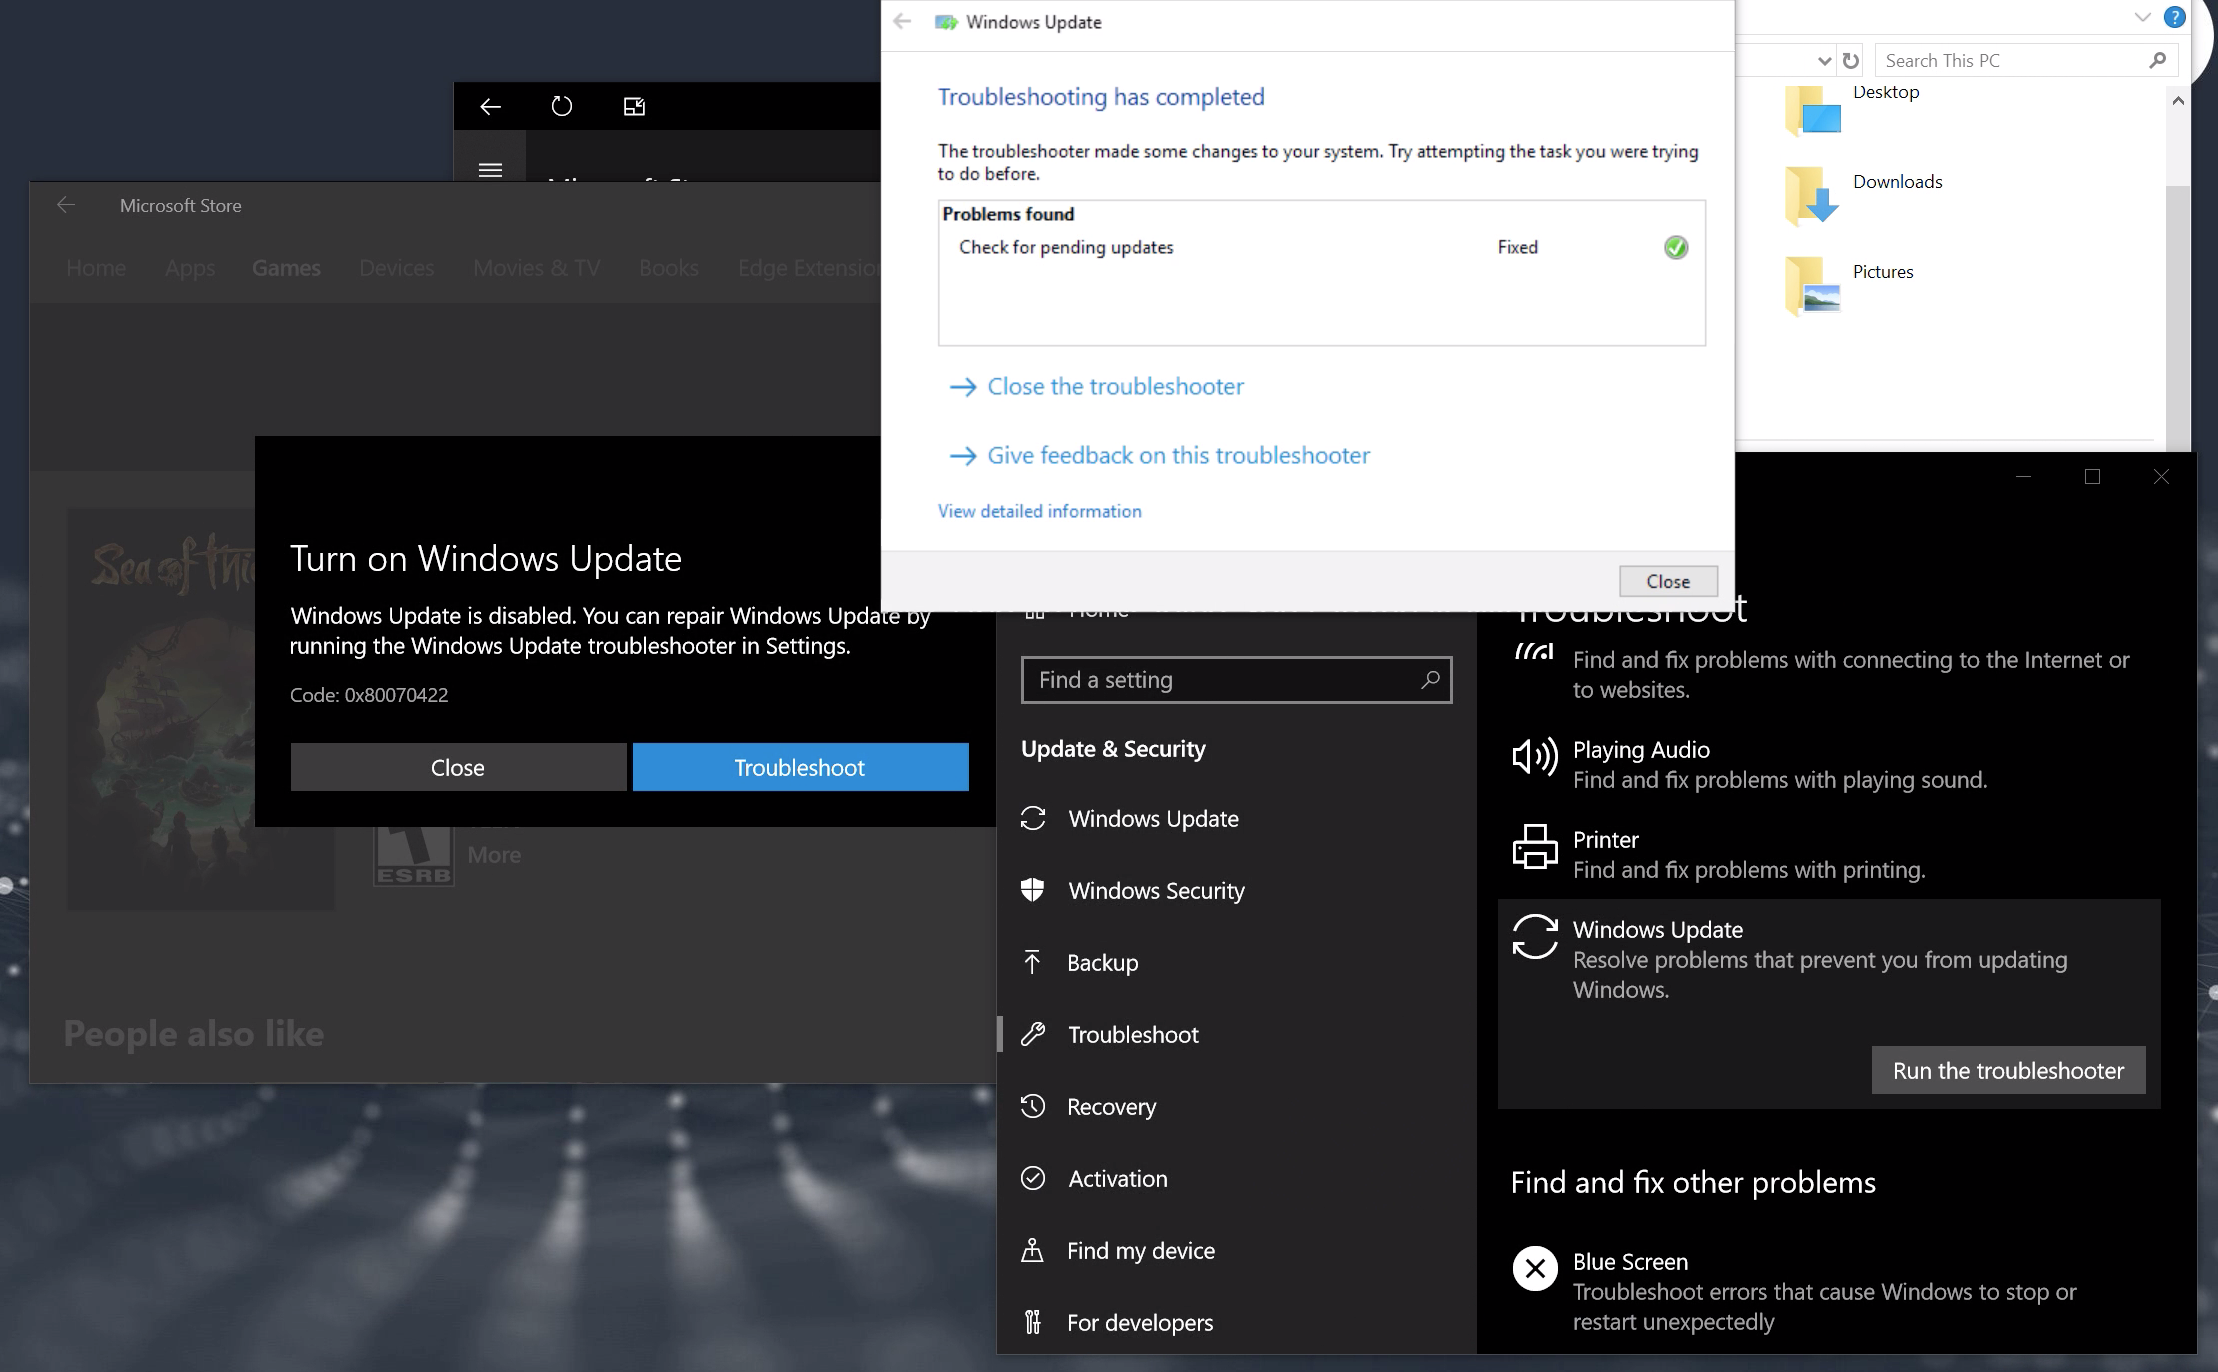
Task: Click View detailed information link
Action: coord(1039,511)
